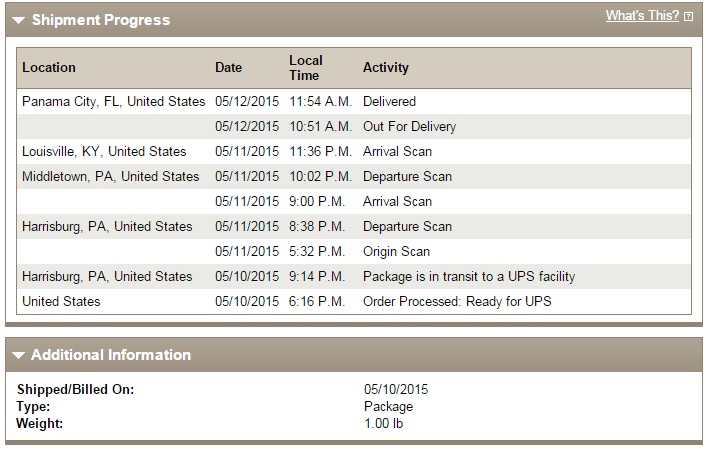
Task: Click the Out For Delivery activity entry
Action: point(409,127)
